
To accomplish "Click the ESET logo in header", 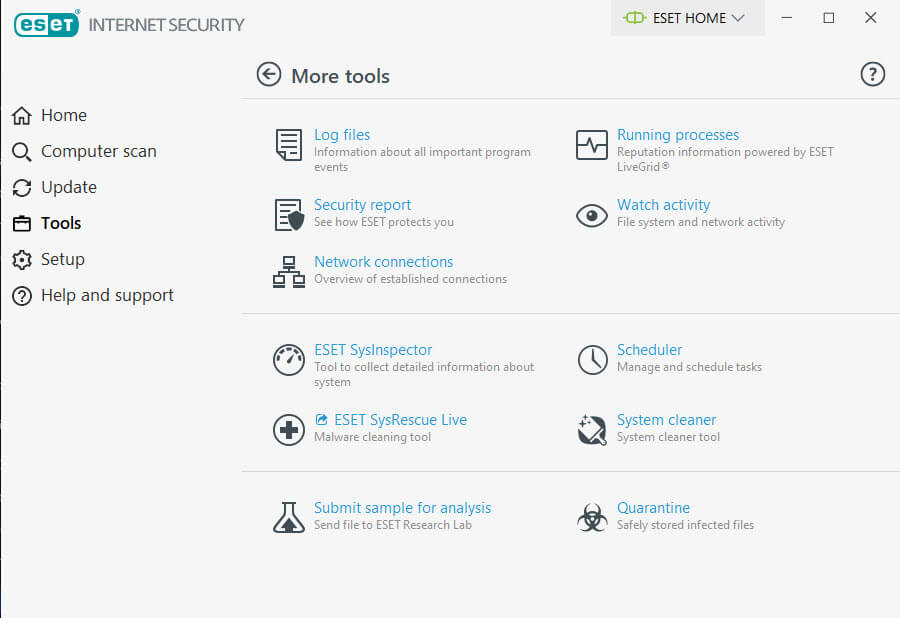I will 46,24.
